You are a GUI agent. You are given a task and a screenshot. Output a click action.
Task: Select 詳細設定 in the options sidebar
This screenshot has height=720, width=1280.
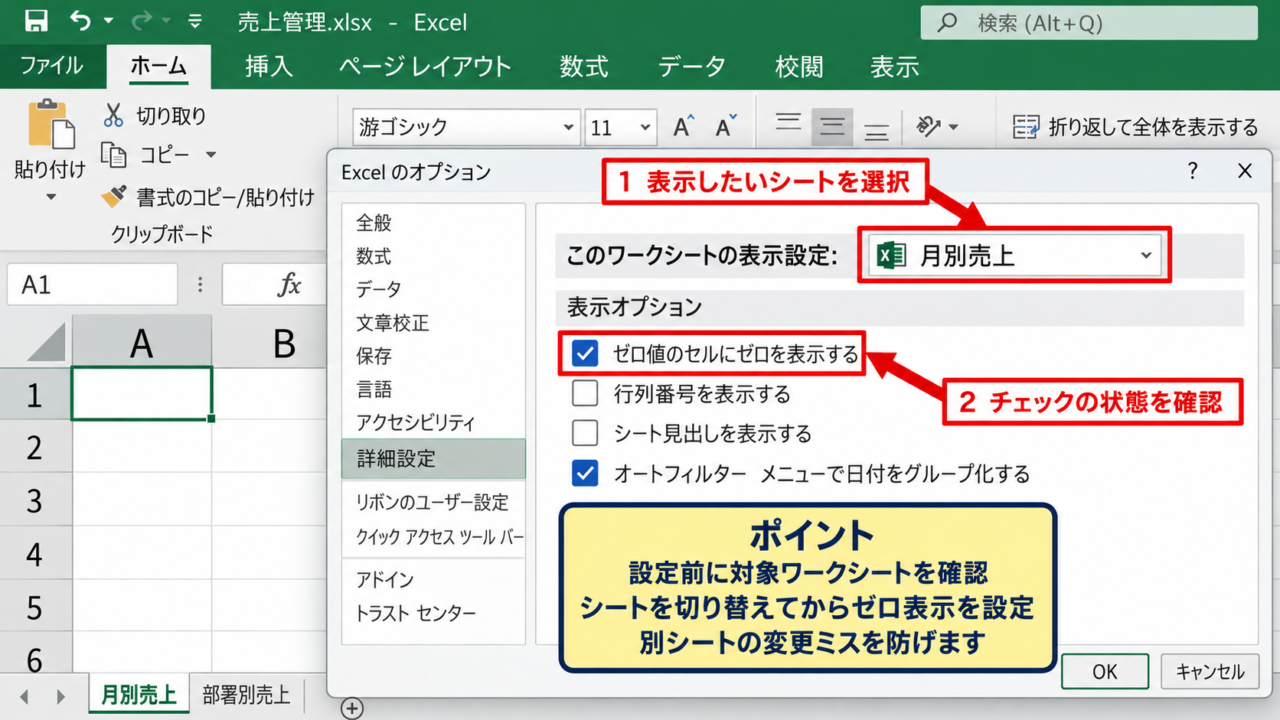click(x=433, y=458)
